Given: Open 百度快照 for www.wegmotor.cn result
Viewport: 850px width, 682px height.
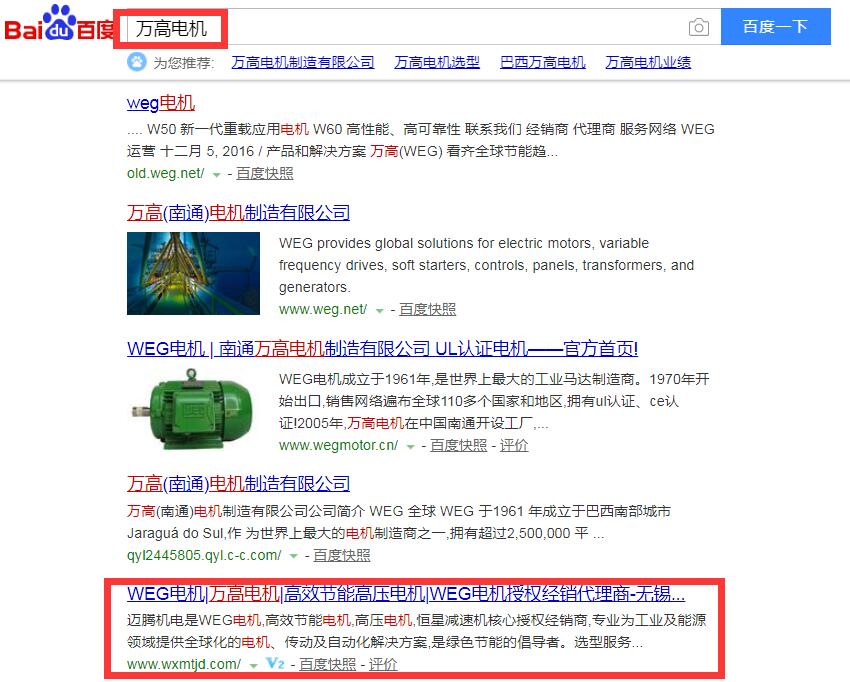Looking at the screenshot, I should click(459, 446).
